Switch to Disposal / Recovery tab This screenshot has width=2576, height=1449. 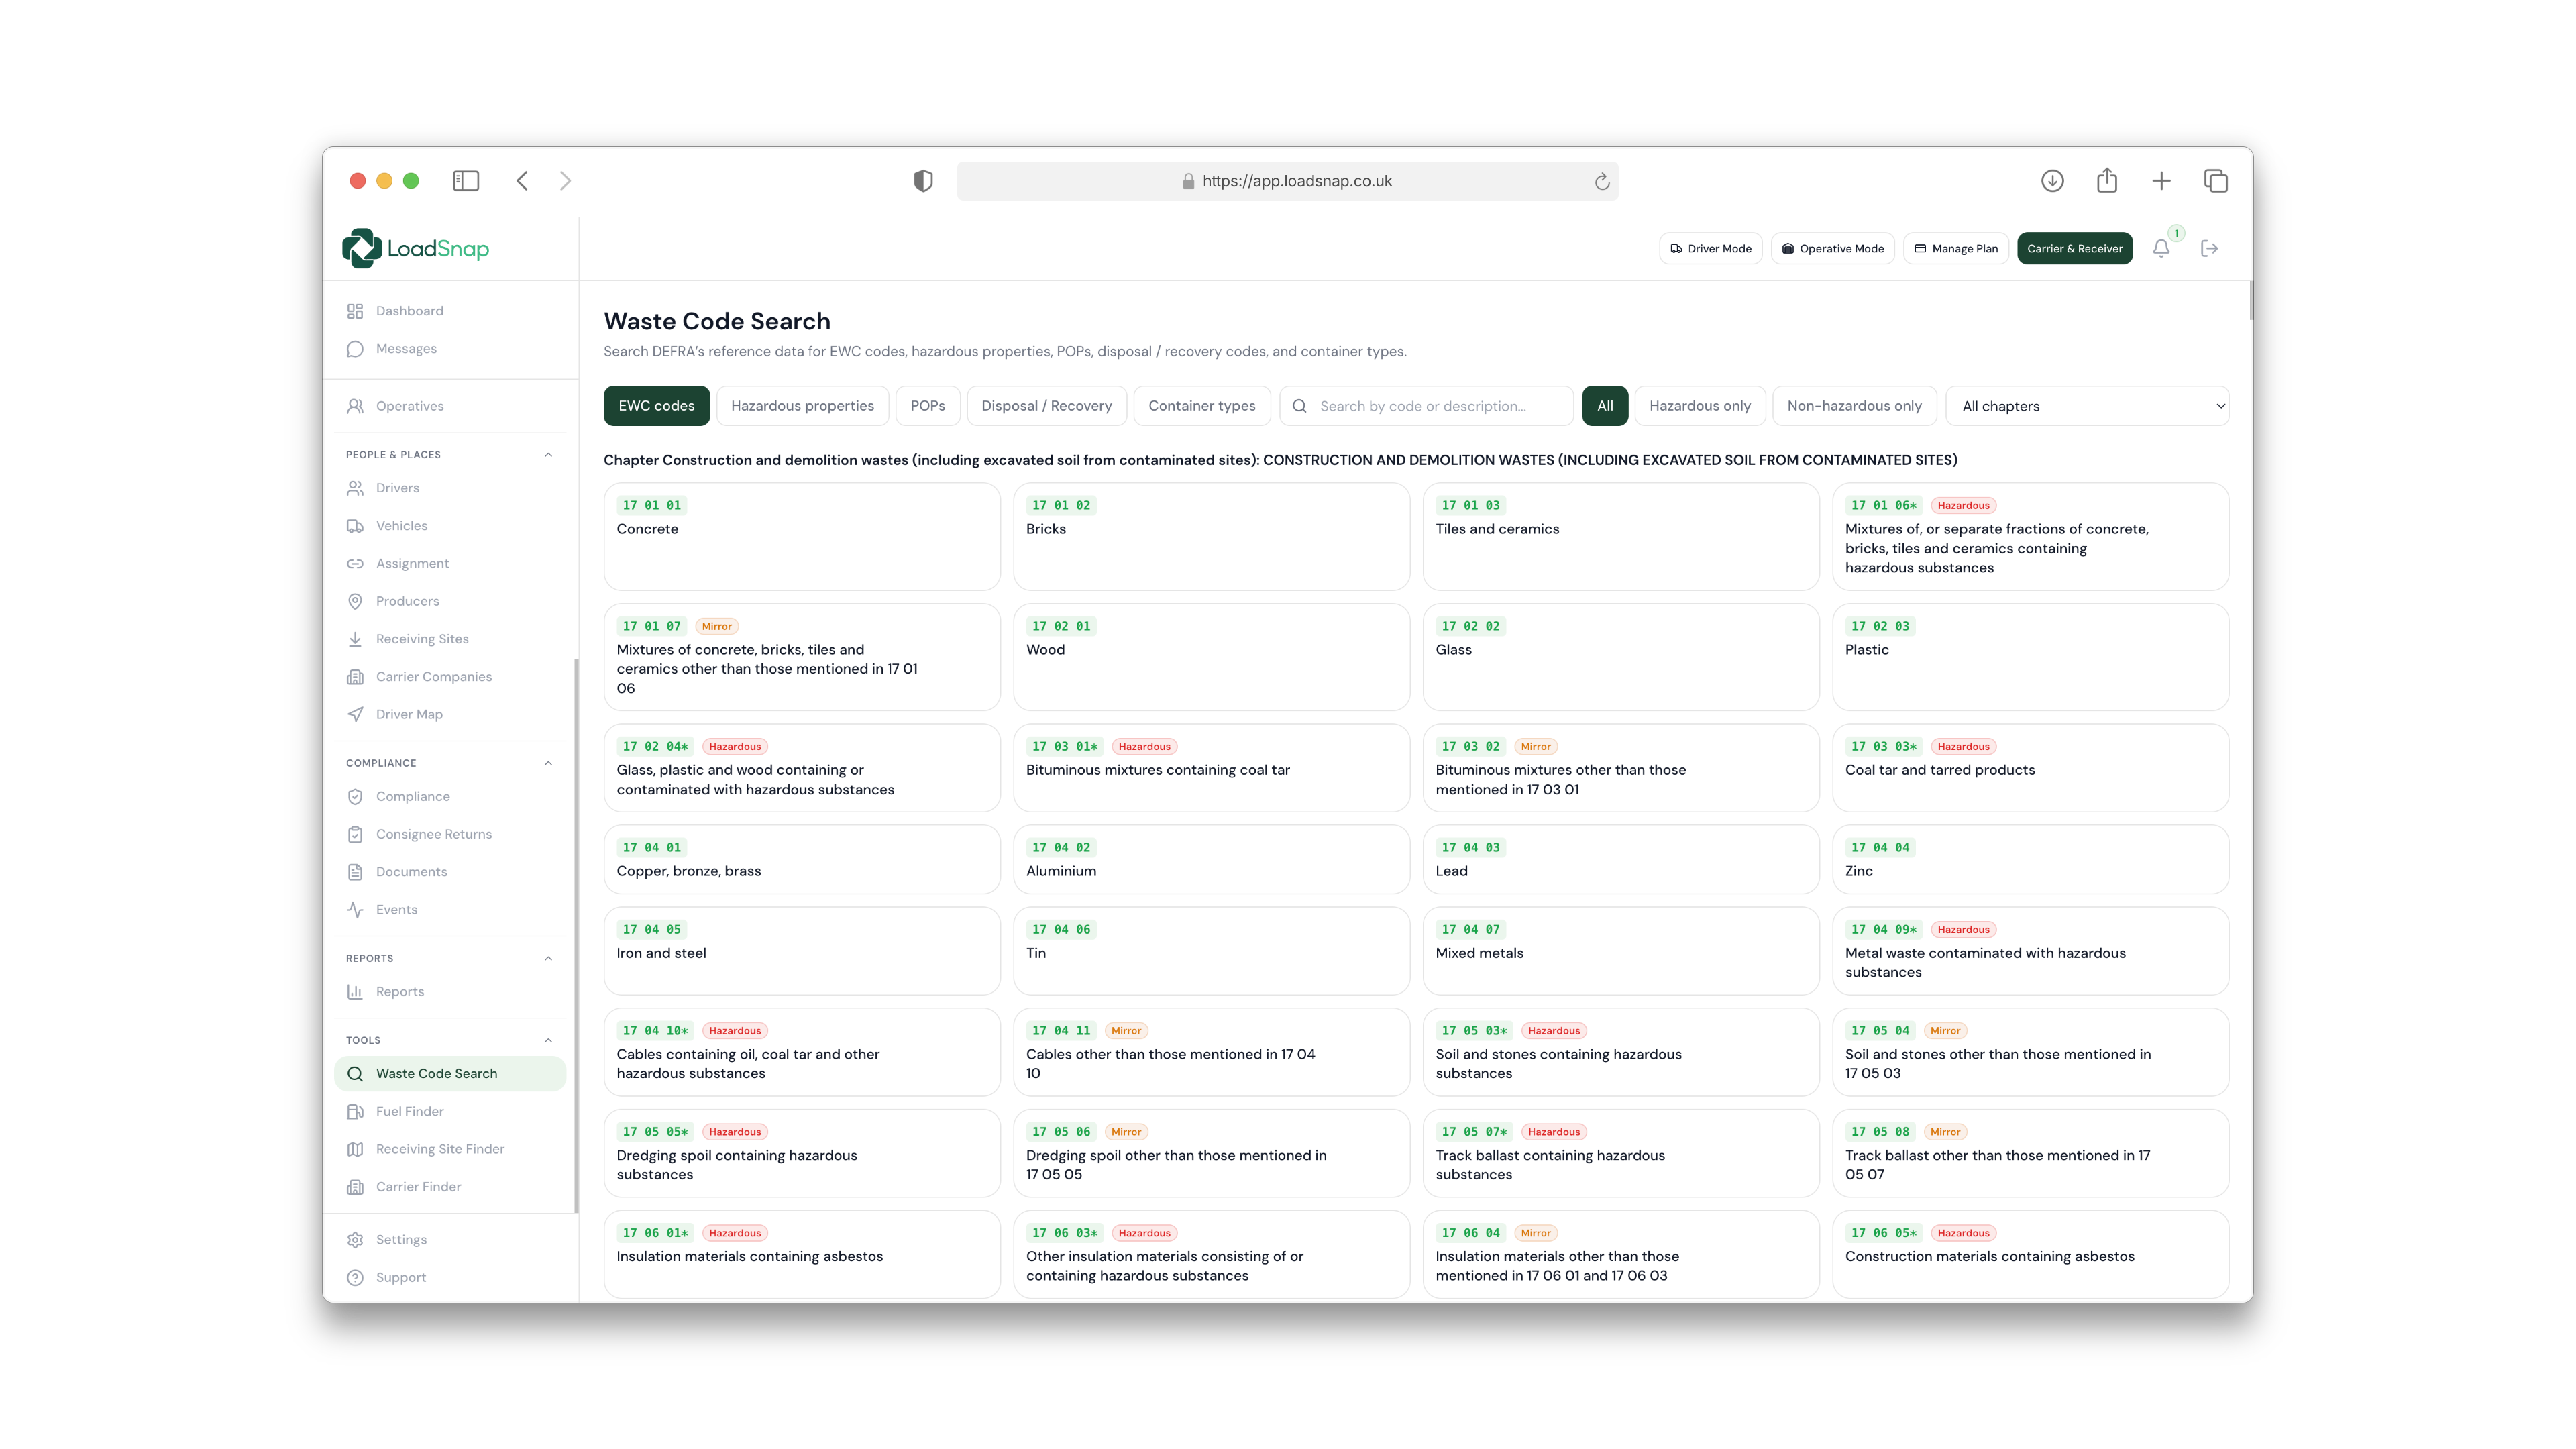tap(1046, 406)
